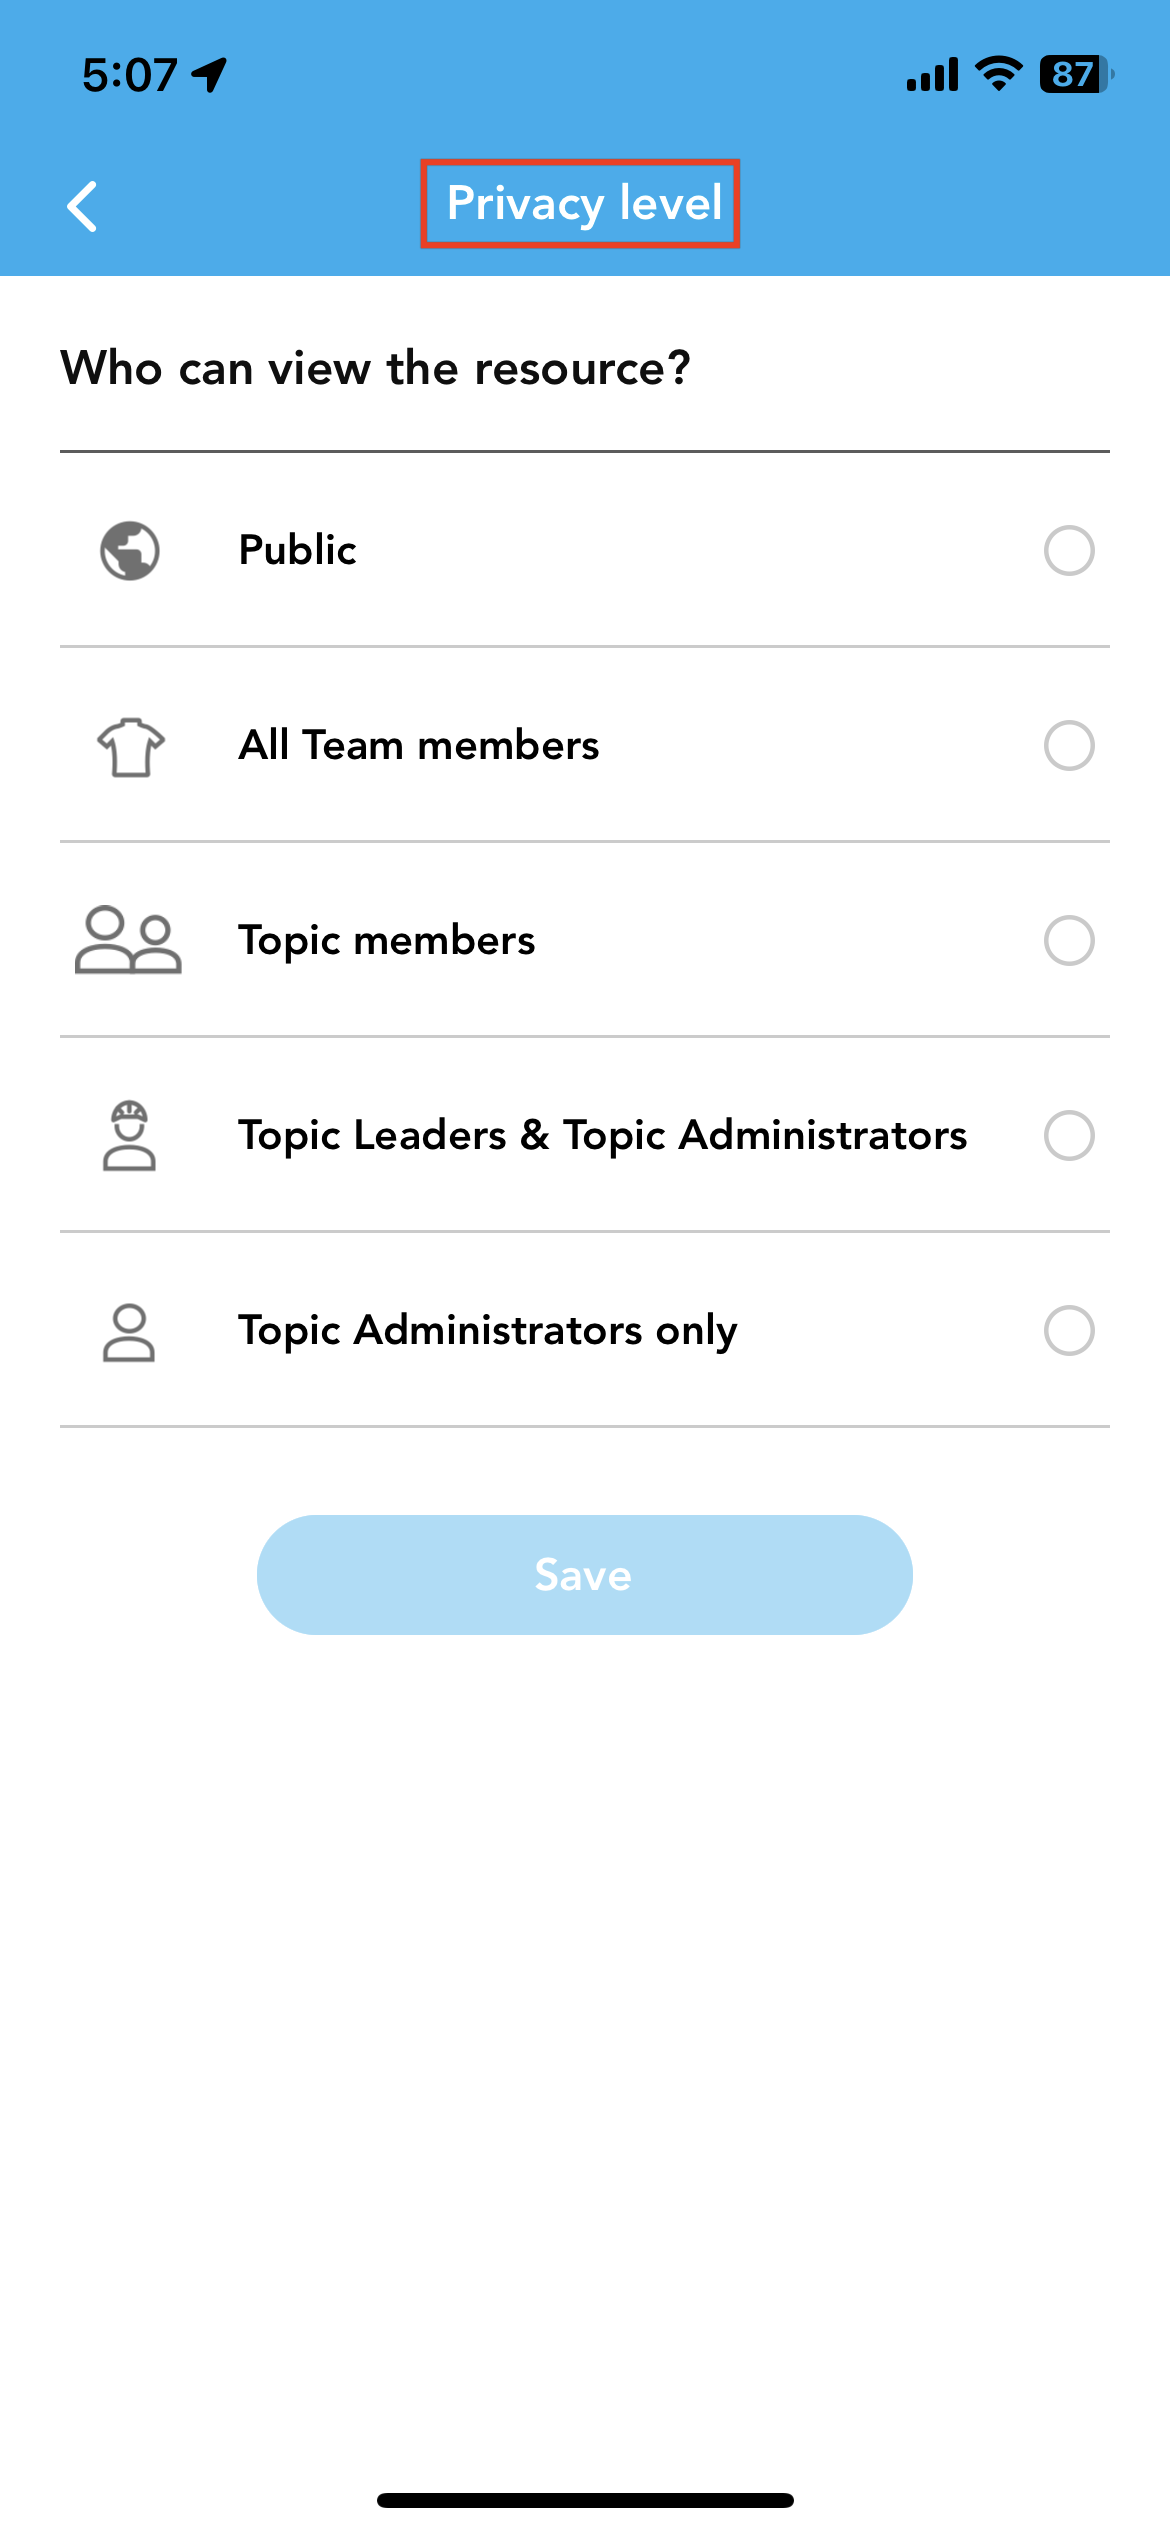Tap the battery level indicator

point(1077,74)
